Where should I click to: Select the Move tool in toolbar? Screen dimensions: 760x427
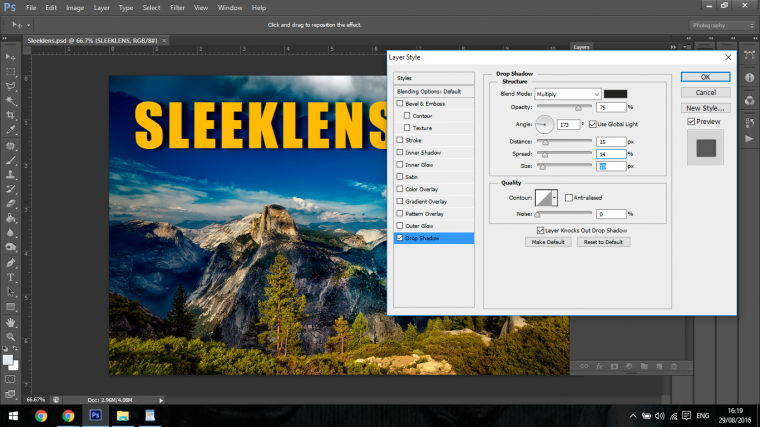[10, 57]
